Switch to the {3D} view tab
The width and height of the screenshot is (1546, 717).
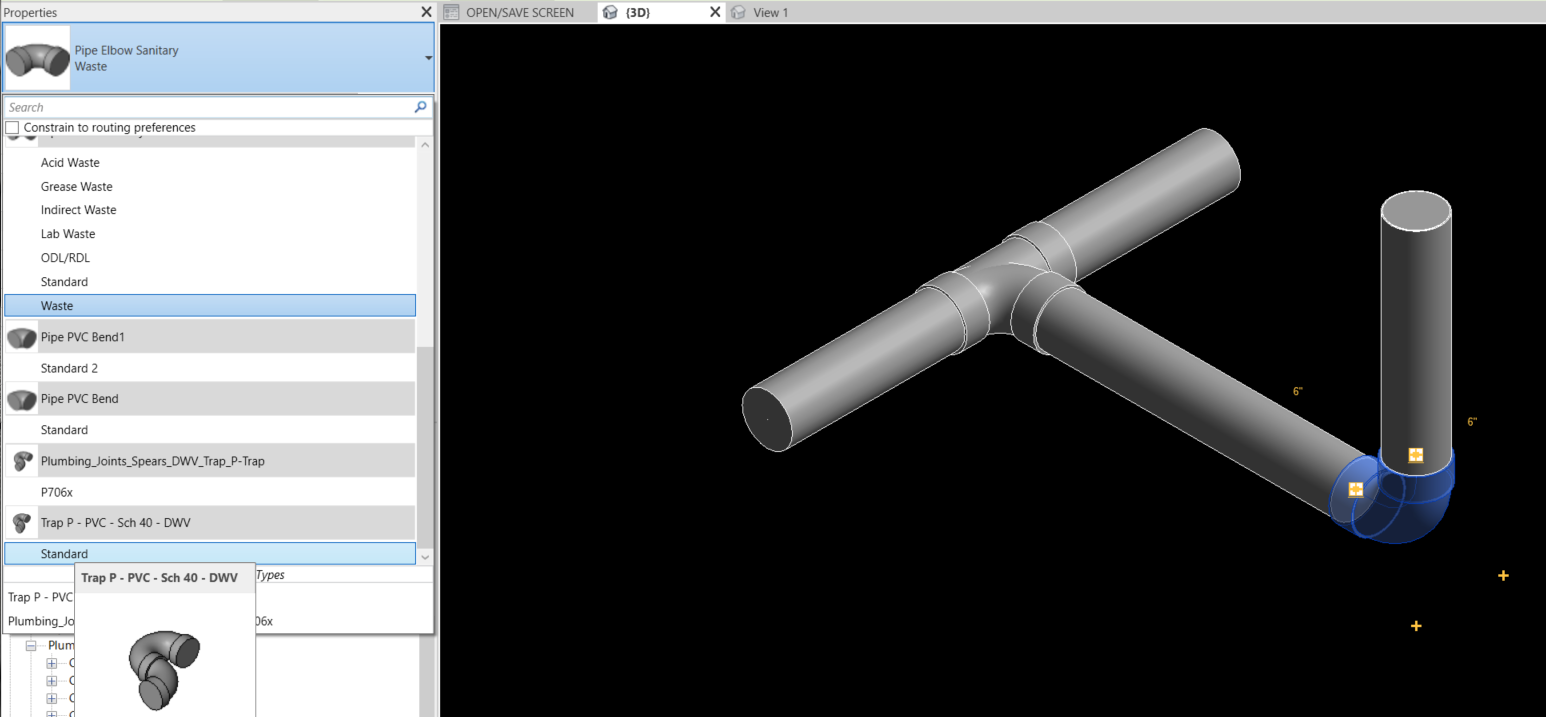coord(638,12)
